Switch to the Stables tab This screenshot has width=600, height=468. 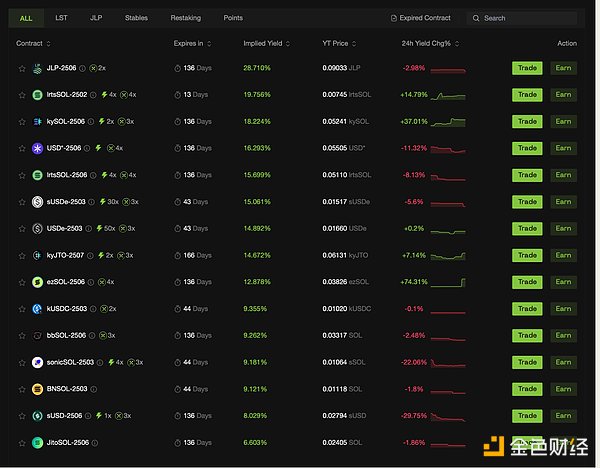coord(136,18)
